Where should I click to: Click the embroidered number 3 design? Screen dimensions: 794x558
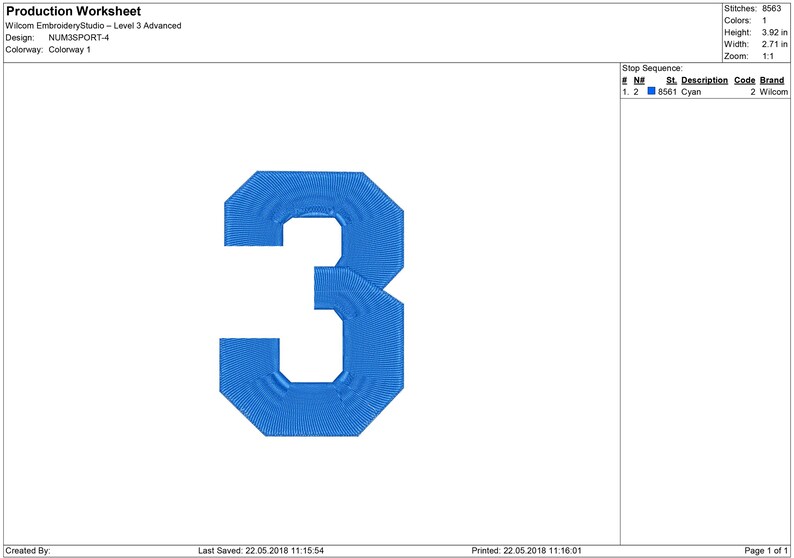[x=311, y=303]
